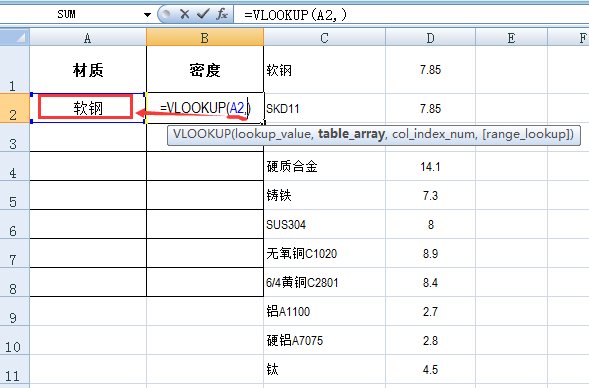Select column C header
Viewport: 589px width, 388px height.
325,38
